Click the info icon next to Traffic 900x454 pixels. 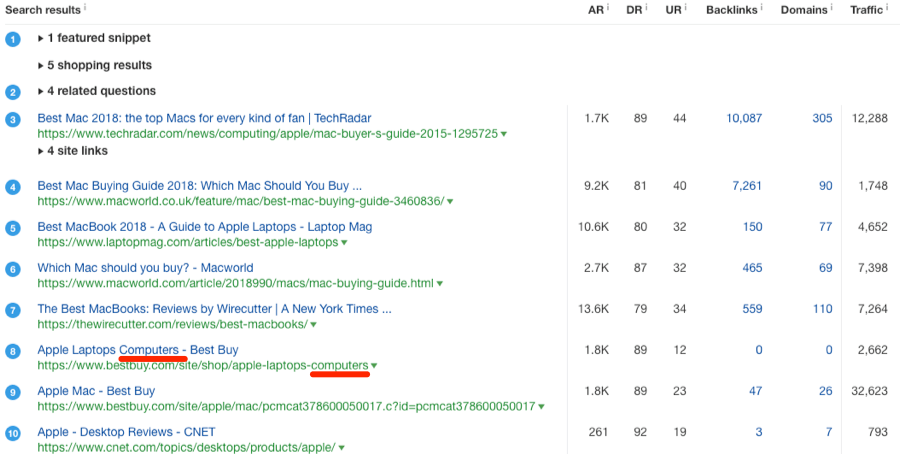[x=887, y=7]
